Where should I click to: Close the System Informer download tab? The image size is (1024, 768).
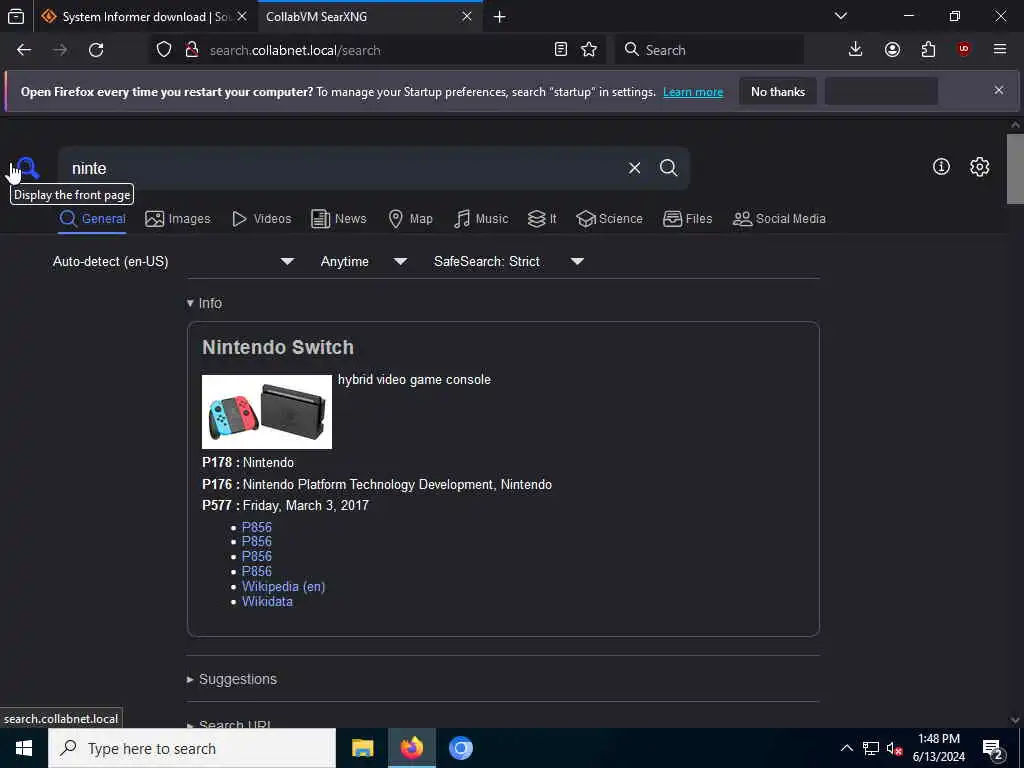point(242,17)
